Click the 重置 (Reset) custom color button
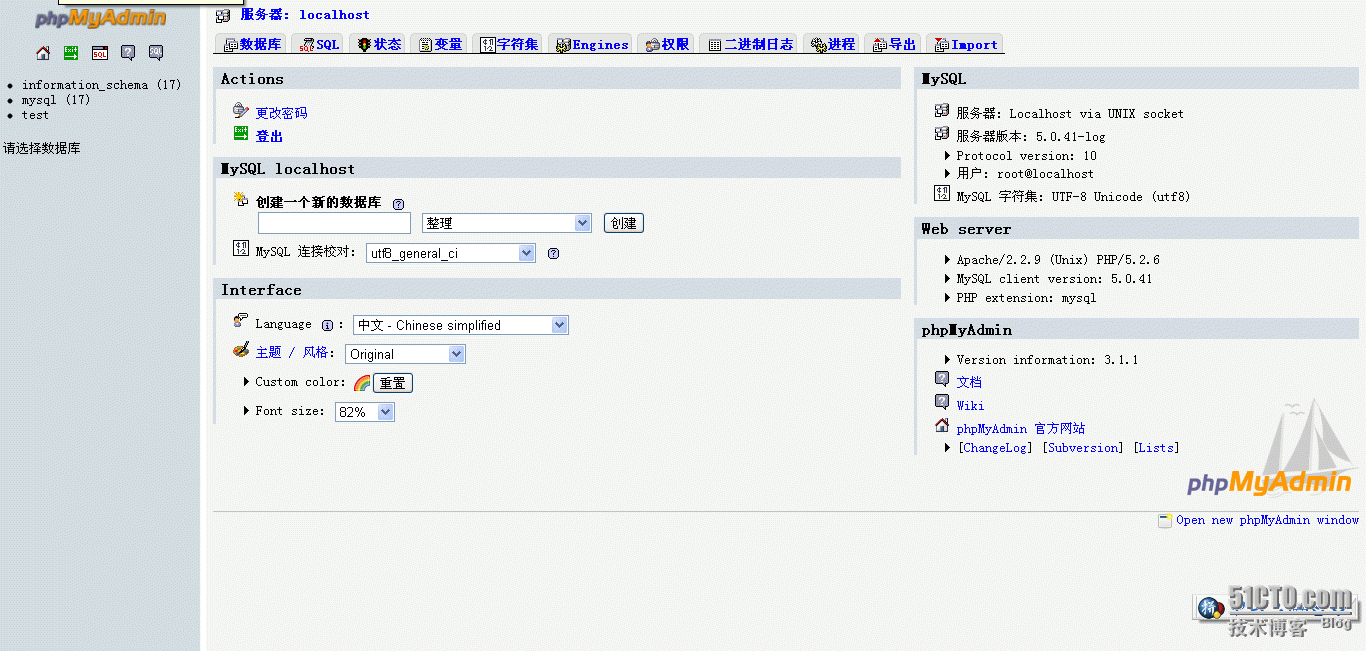Viewport: 1366px width, 651px height. click(393, 383)
